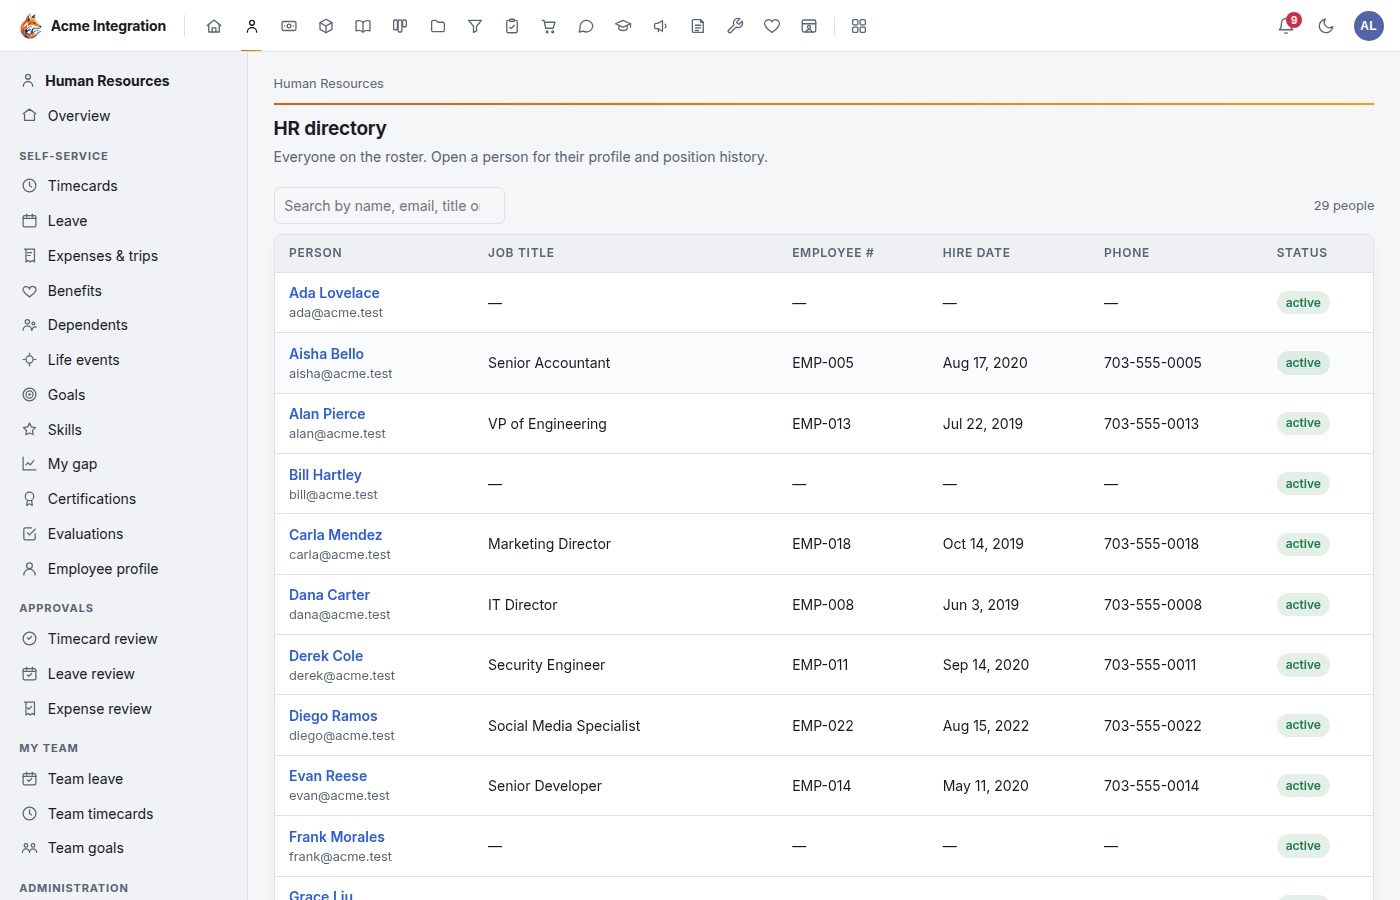Open the AL user avatar menu
The height and width of the screenshot is (900, 1400).
click(x=1368, y=26)
